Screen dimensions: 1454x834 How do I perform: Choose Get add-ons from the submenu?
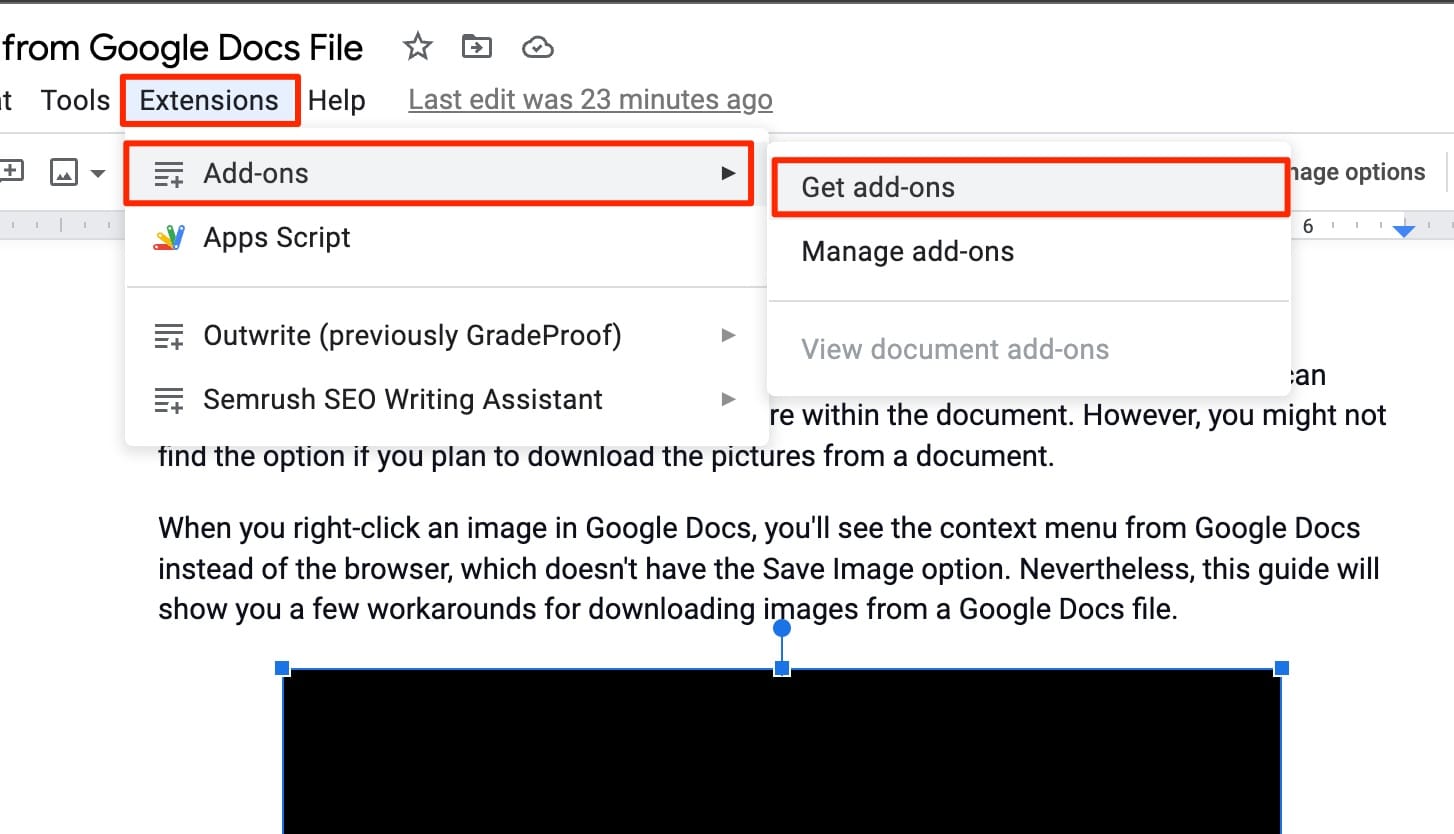pyautogui.click(x=878, y=187)
